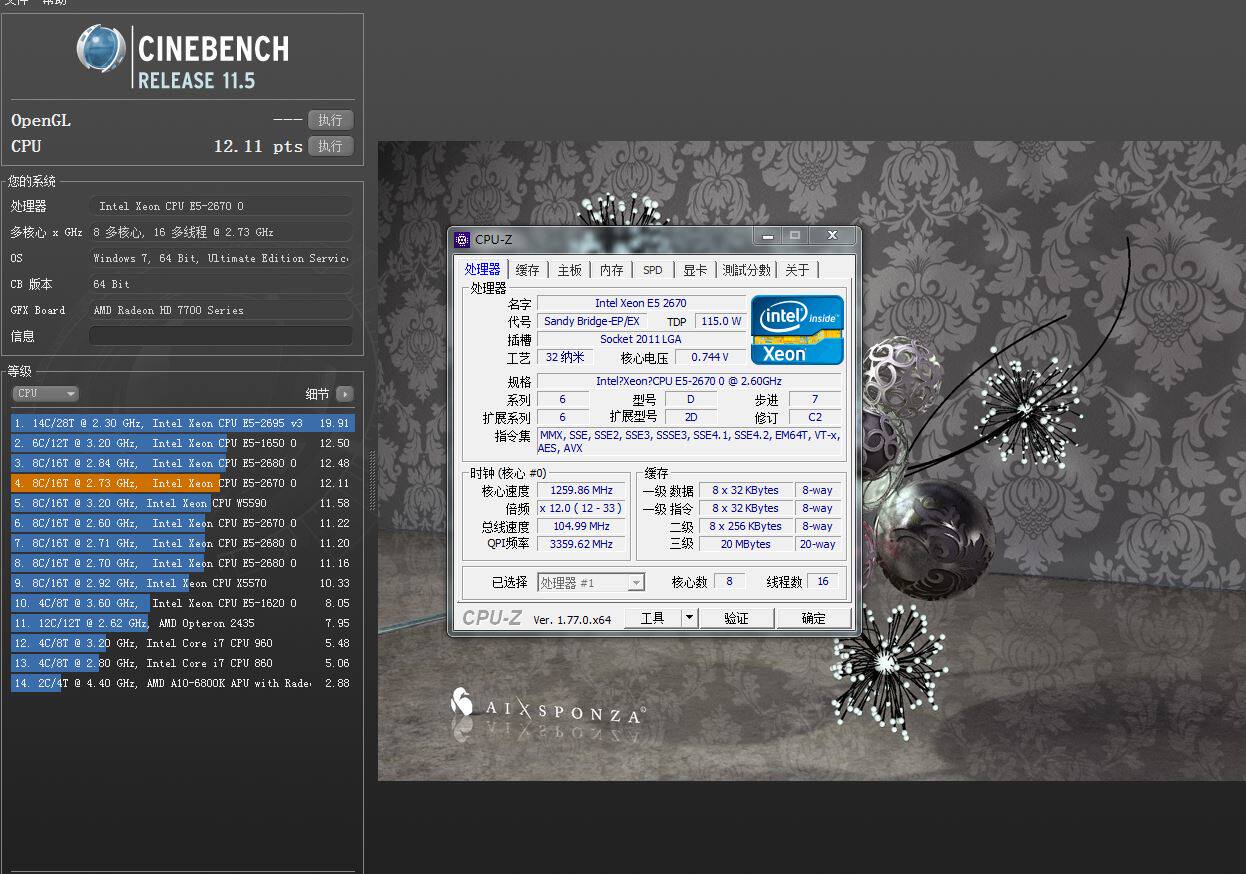The height and width of the screenshot is (874, 1246).
Task: Click the 核心数 value 8
Action: (x=730, y=581)
